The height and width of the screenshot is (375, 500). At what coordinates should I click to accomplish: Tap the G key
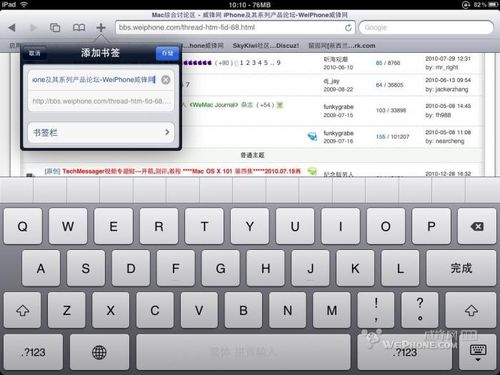point(221,268)
